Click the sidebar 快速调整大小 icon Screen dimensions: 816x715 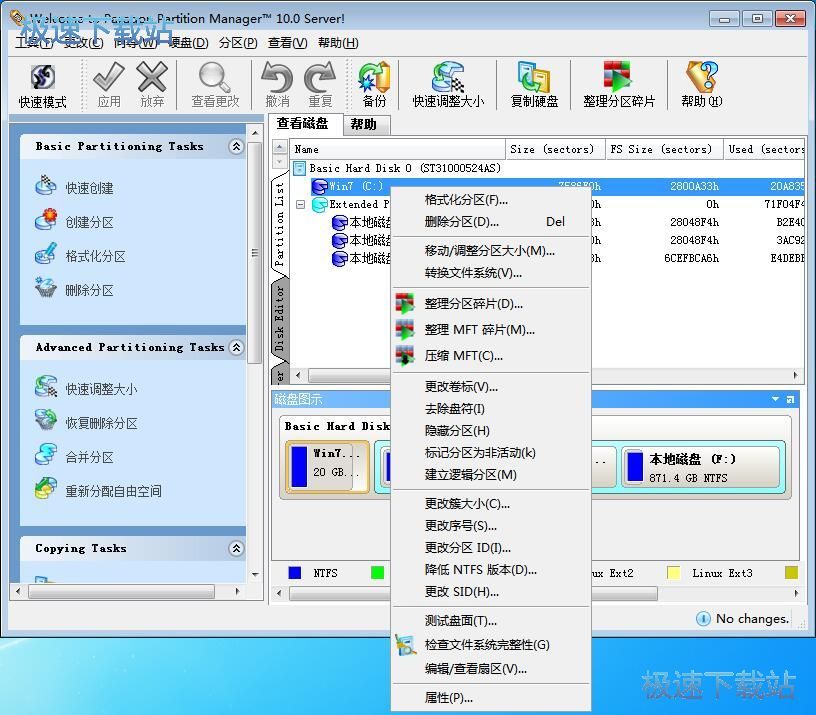[x=46, y=387]
